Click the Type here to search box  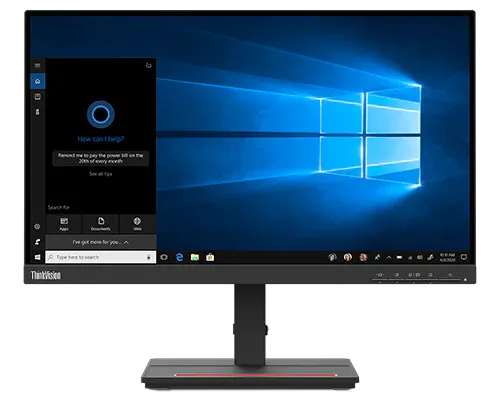click(x=101, y=257)
